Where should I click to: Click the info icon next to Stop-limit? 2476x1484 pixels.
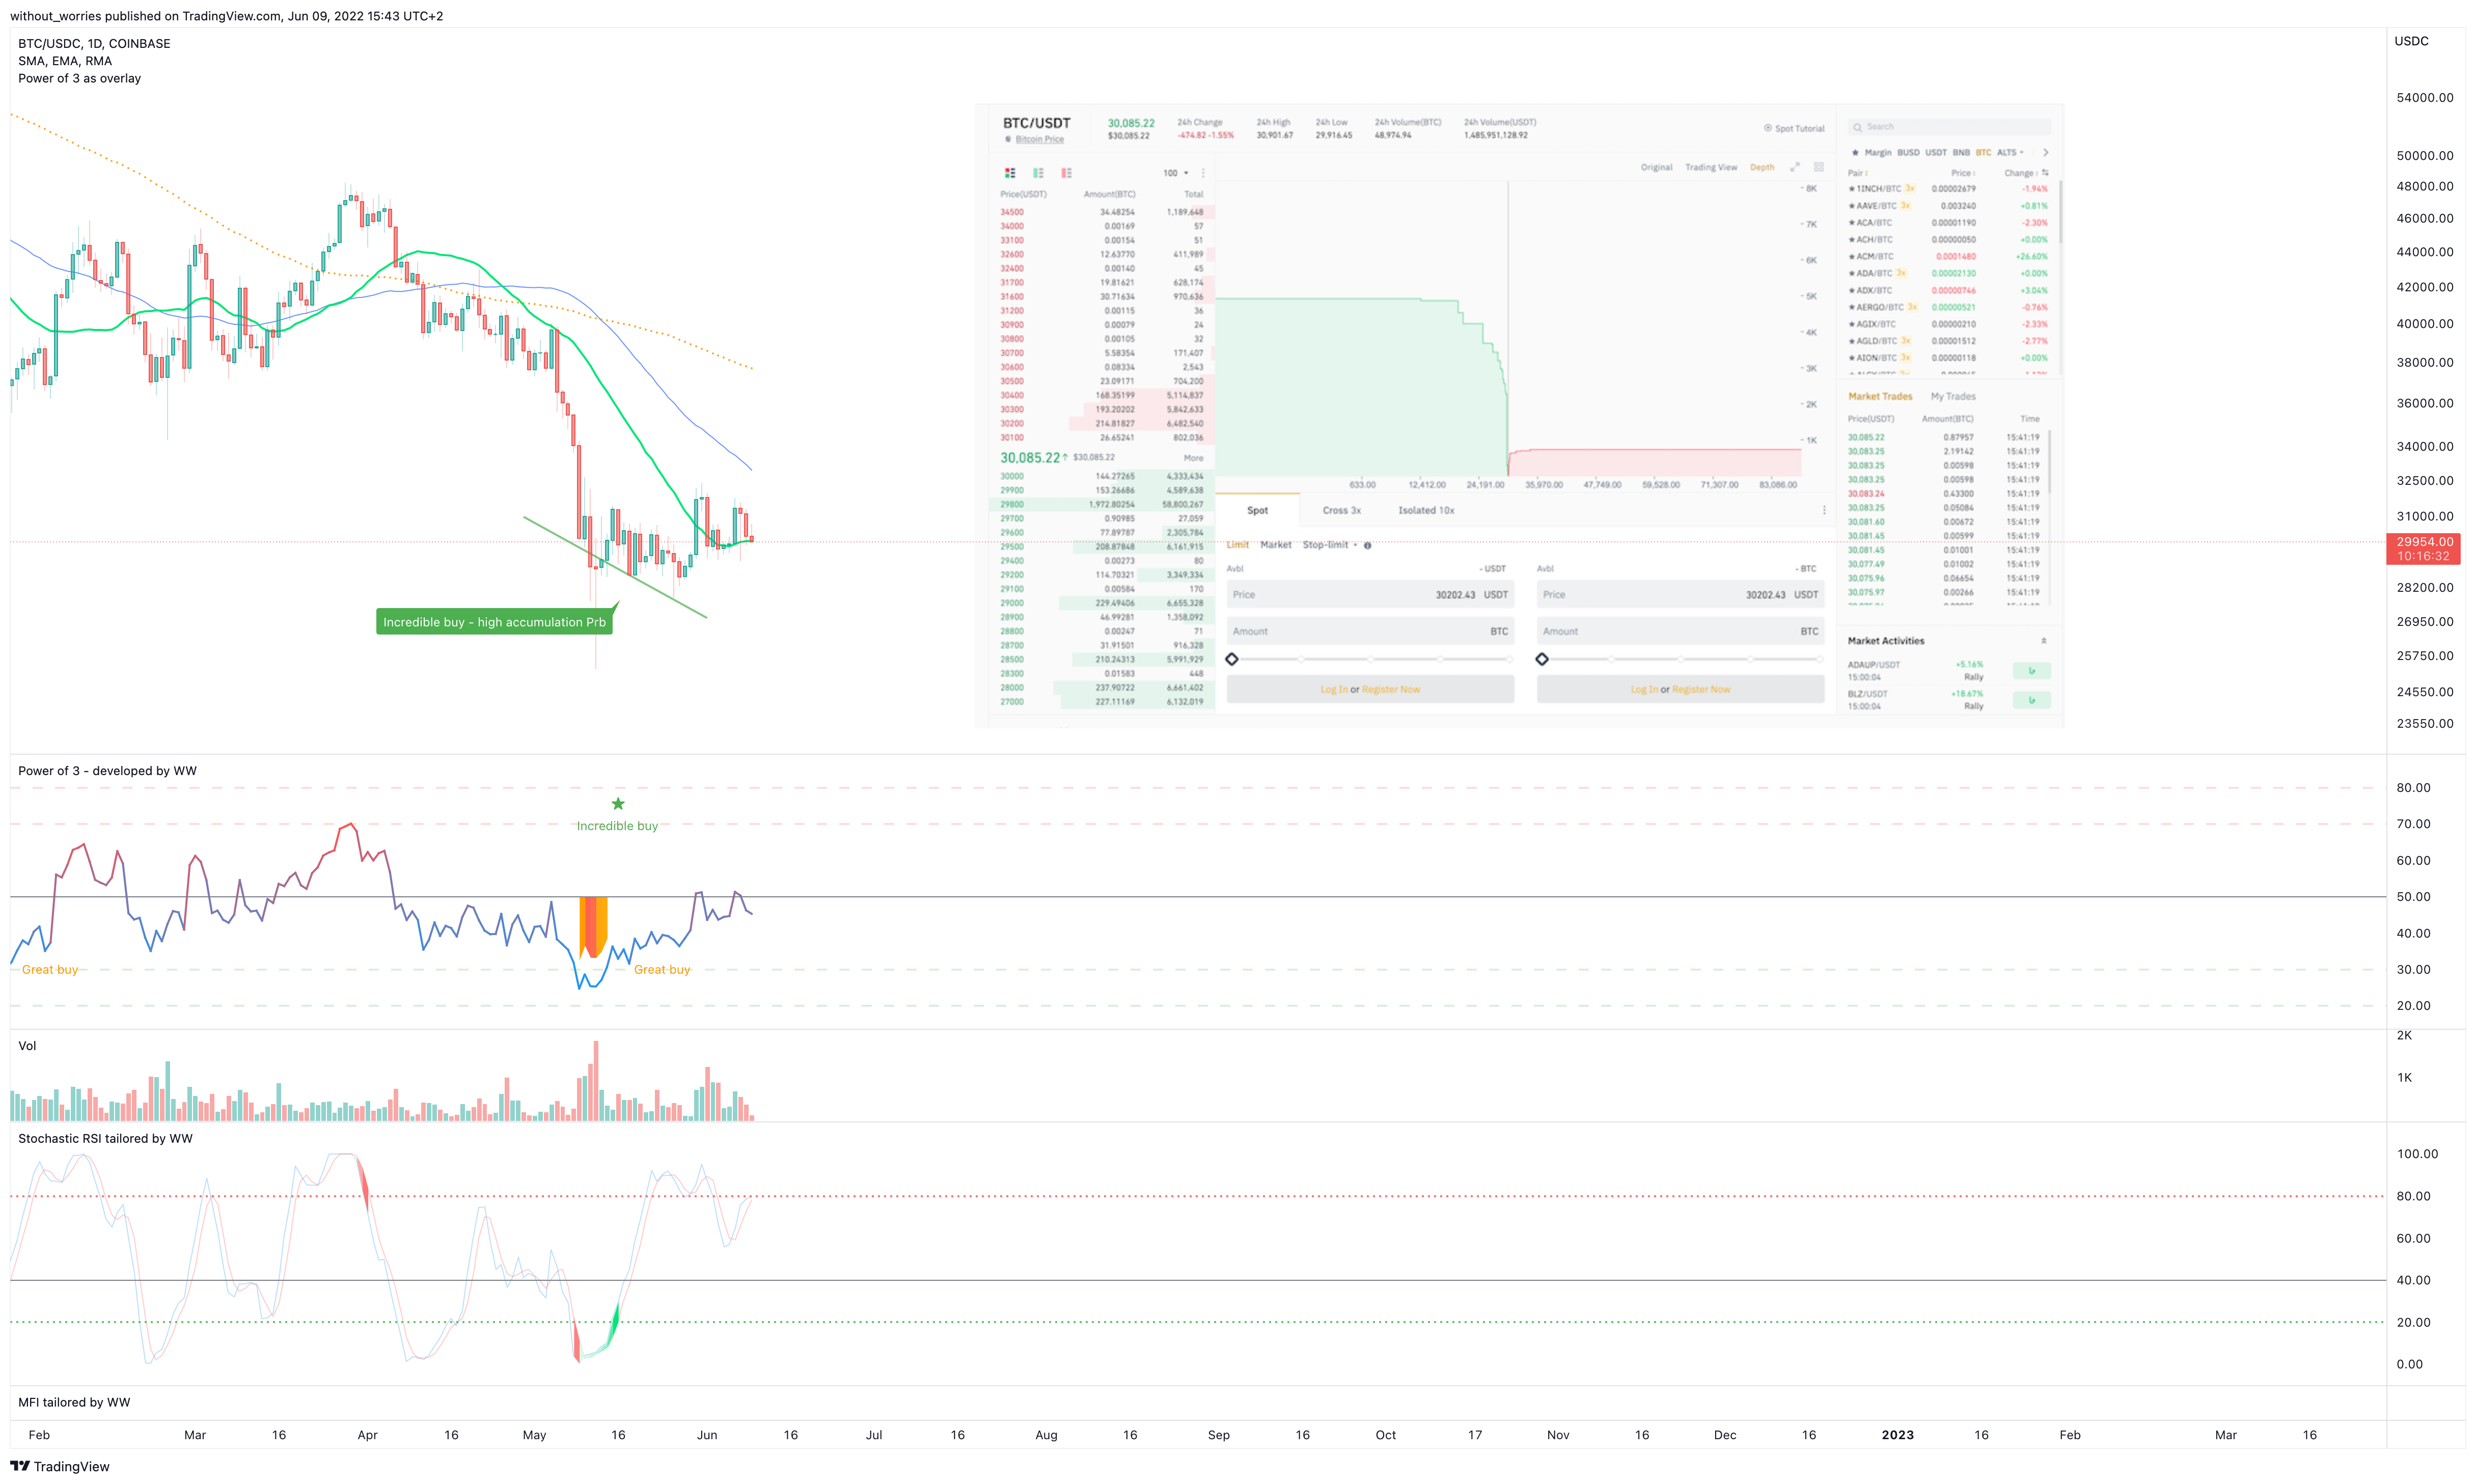click(1367, 545)
